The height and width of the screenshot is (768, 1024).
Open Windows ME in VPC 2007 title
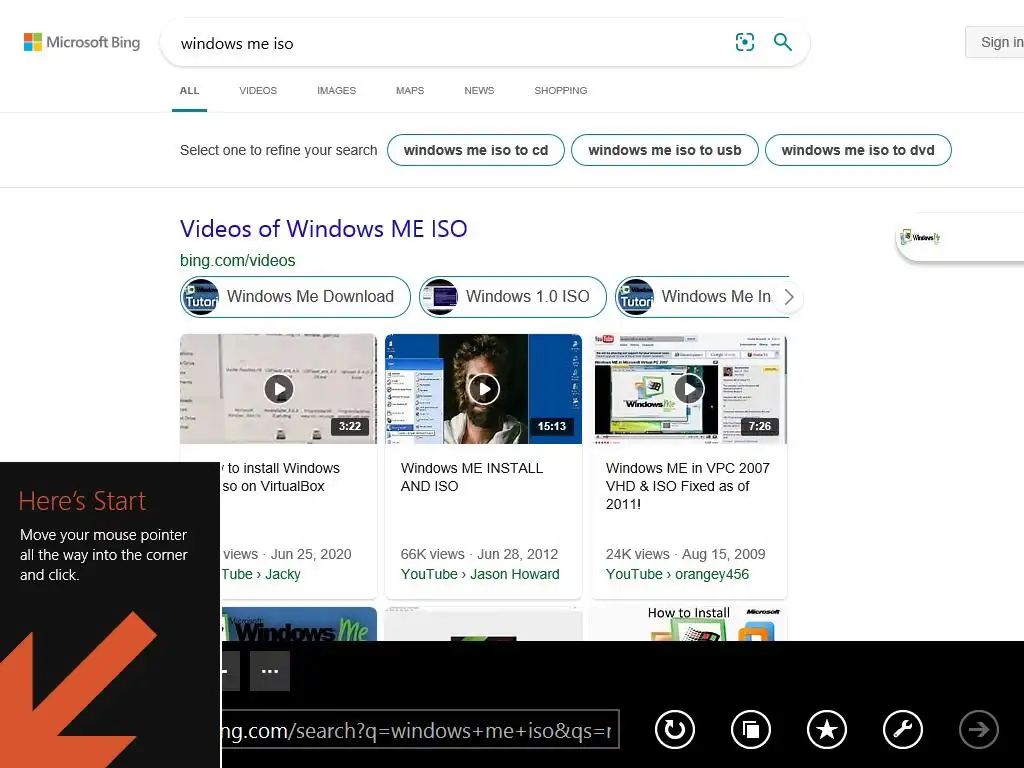click(688, 486)
